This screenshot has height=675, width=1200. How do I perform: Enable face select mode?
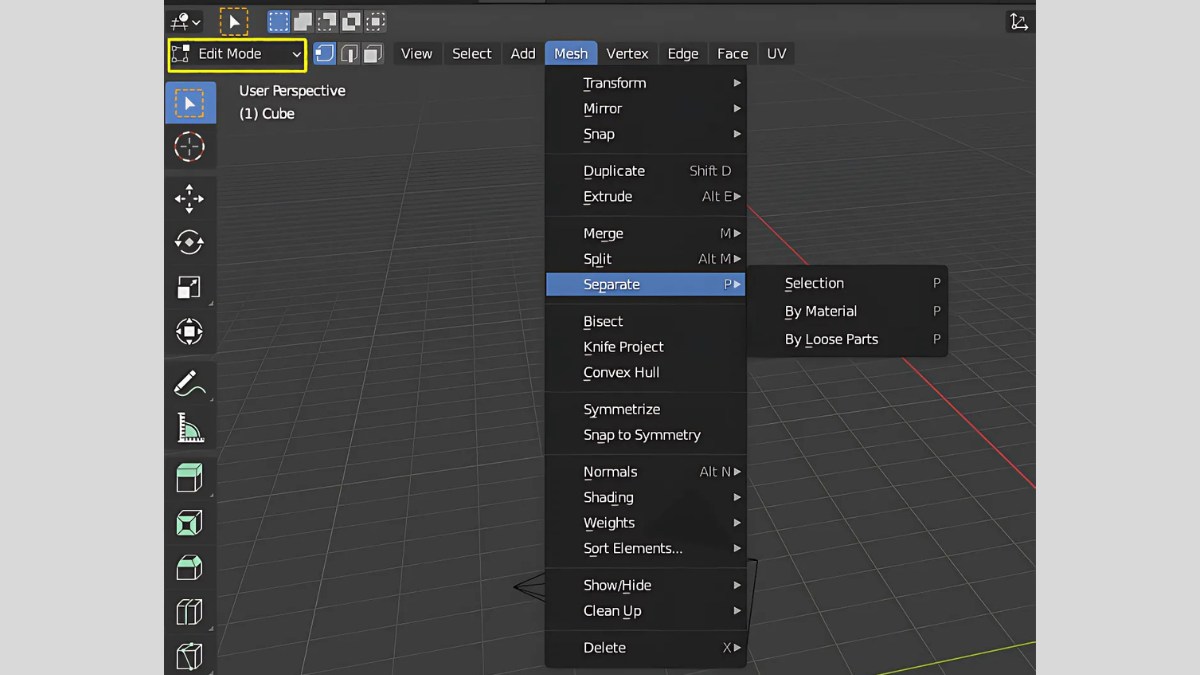tap(373, 54)
